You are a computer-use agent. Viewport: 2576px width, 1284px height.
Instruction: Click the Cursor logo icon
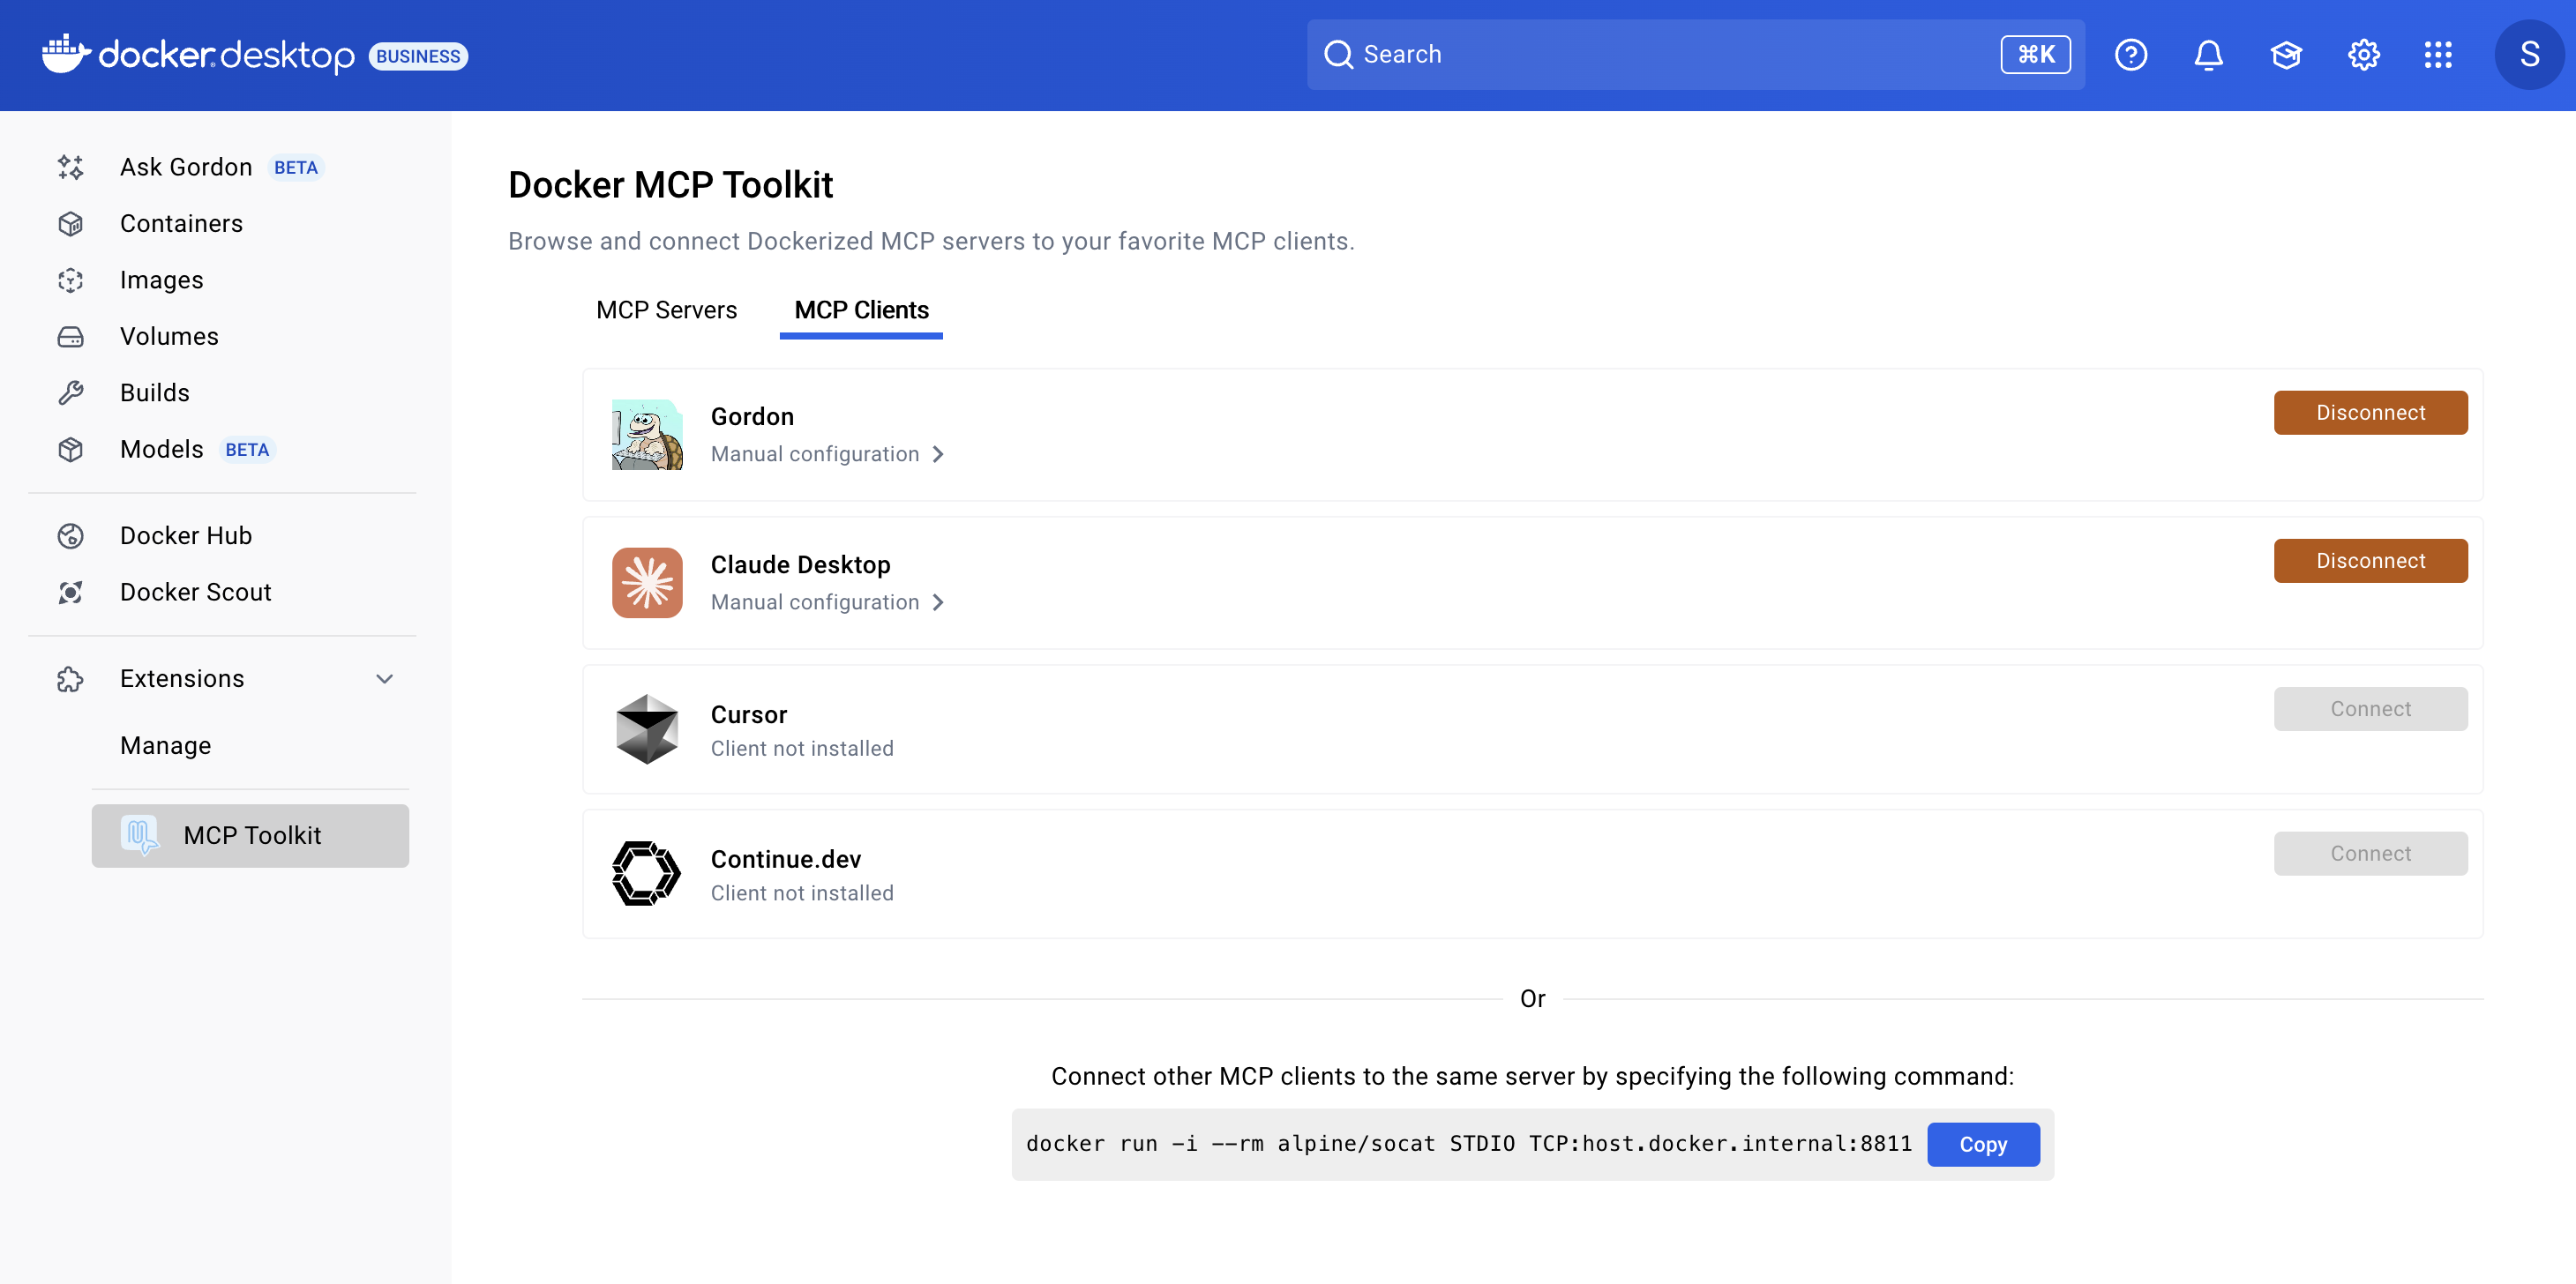pos(647,729)
